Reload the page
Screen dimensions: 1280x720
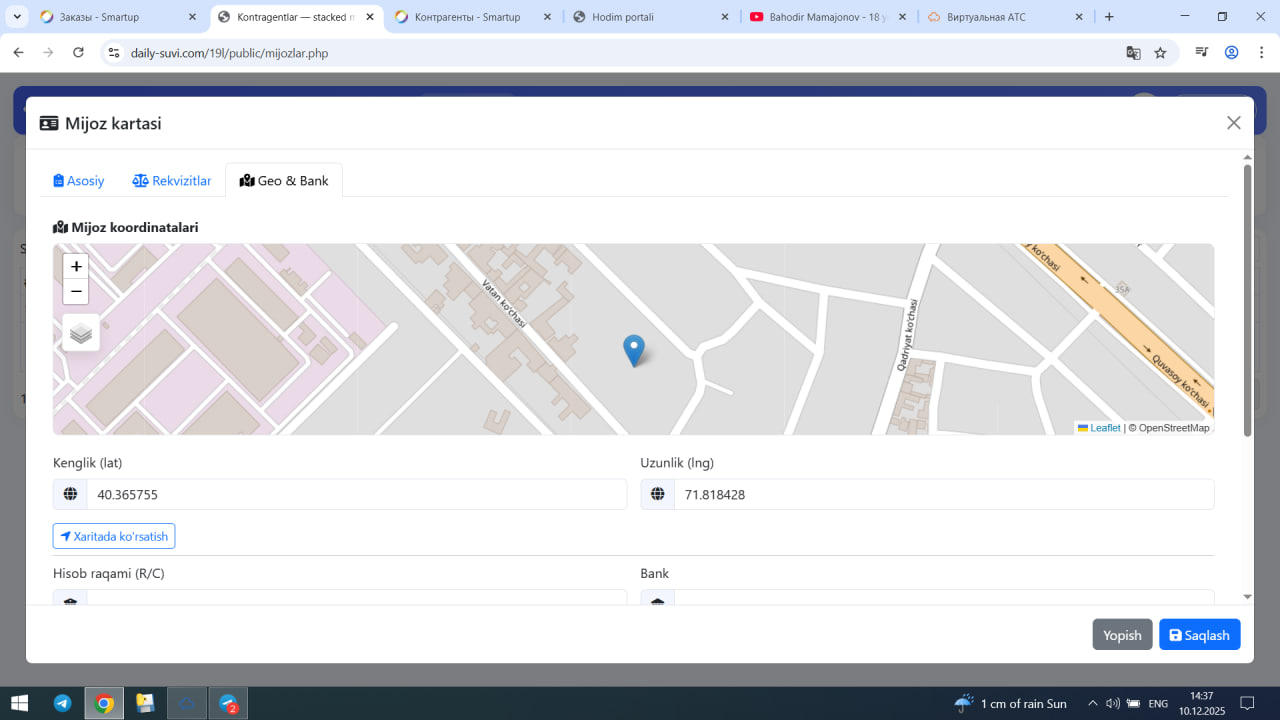(x=78, y=53)
